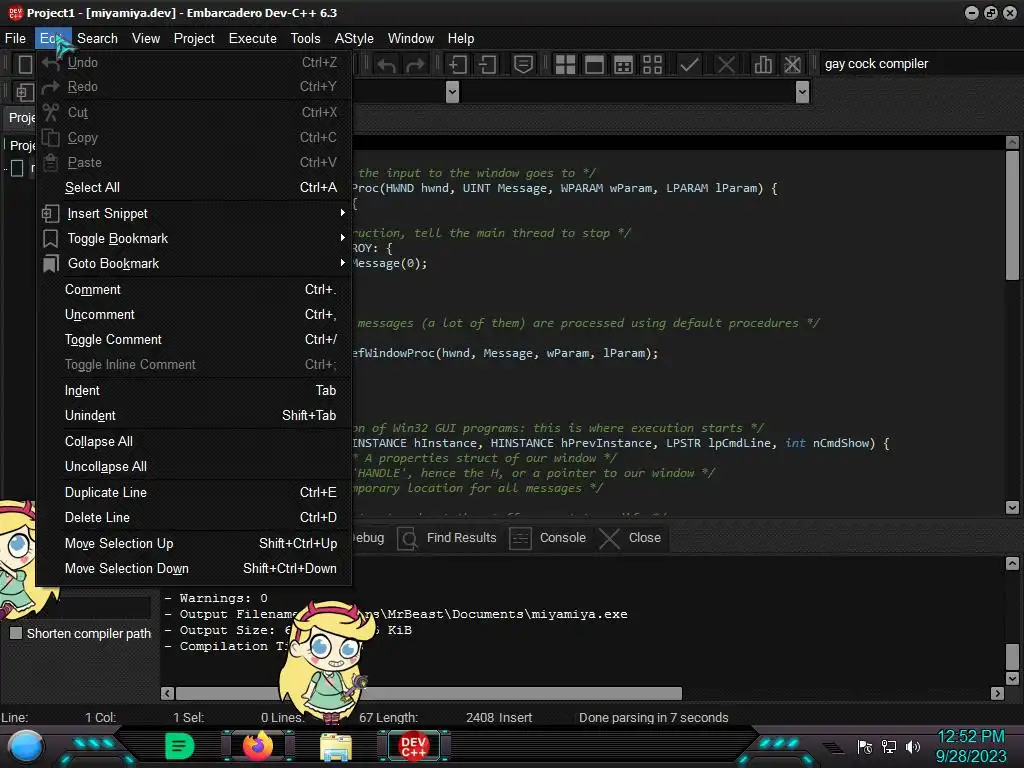The width and height of the screenshot is (1024, 768).
Task: Choose Move Selection Down in Edit menu
Action: pos(193,568)
